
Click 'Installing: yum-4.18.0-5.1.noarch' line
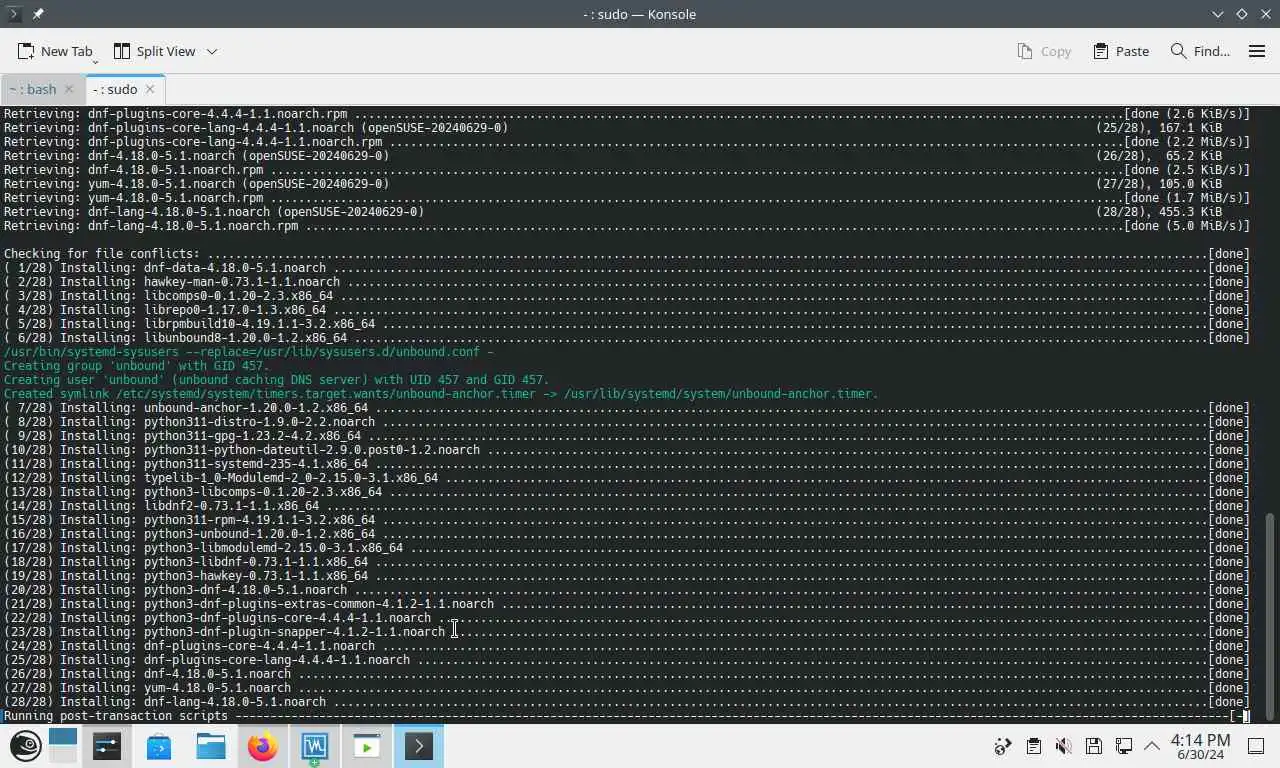coord(627,688)
